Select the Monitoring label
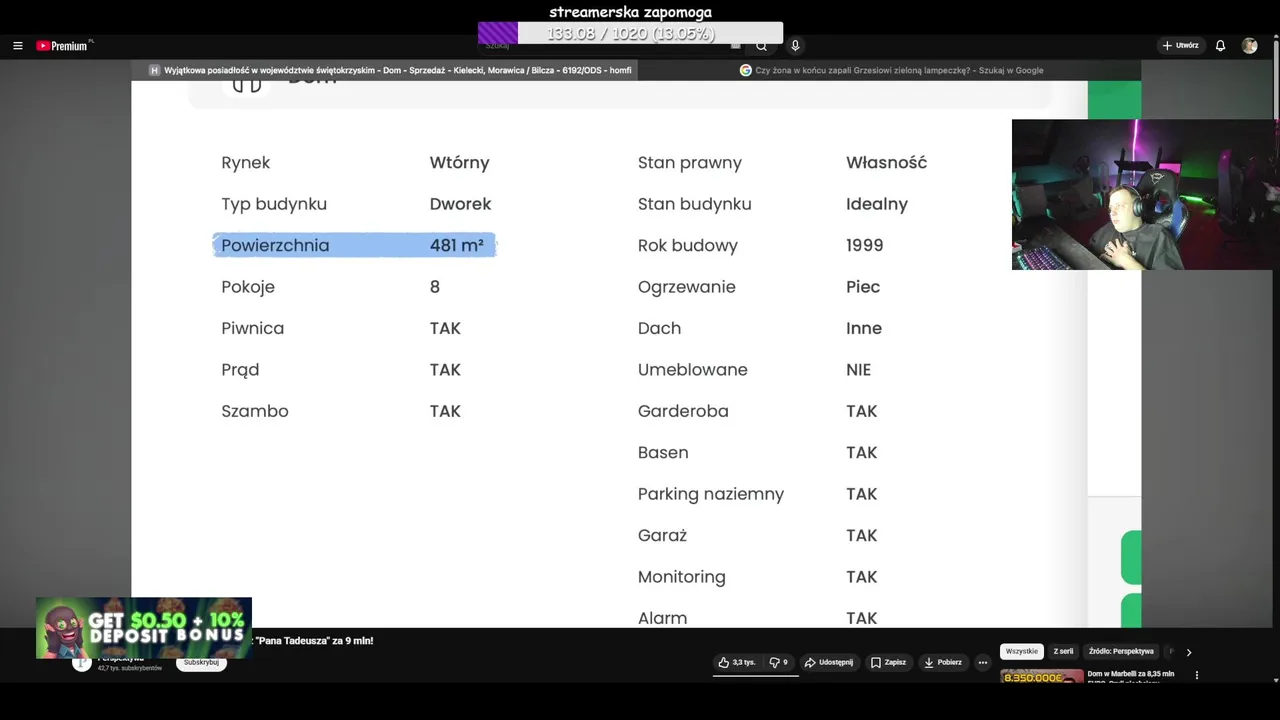 (682, 577)
